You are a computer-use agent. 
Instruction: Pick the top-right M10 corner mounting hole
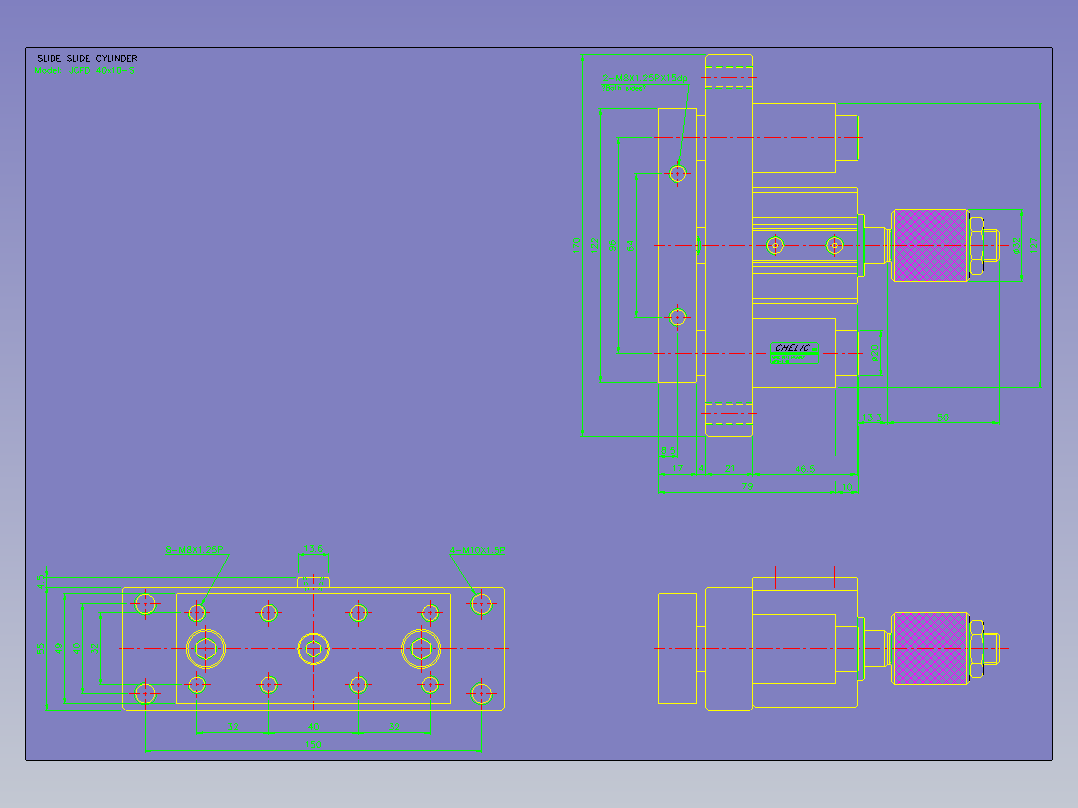[481, 604]
